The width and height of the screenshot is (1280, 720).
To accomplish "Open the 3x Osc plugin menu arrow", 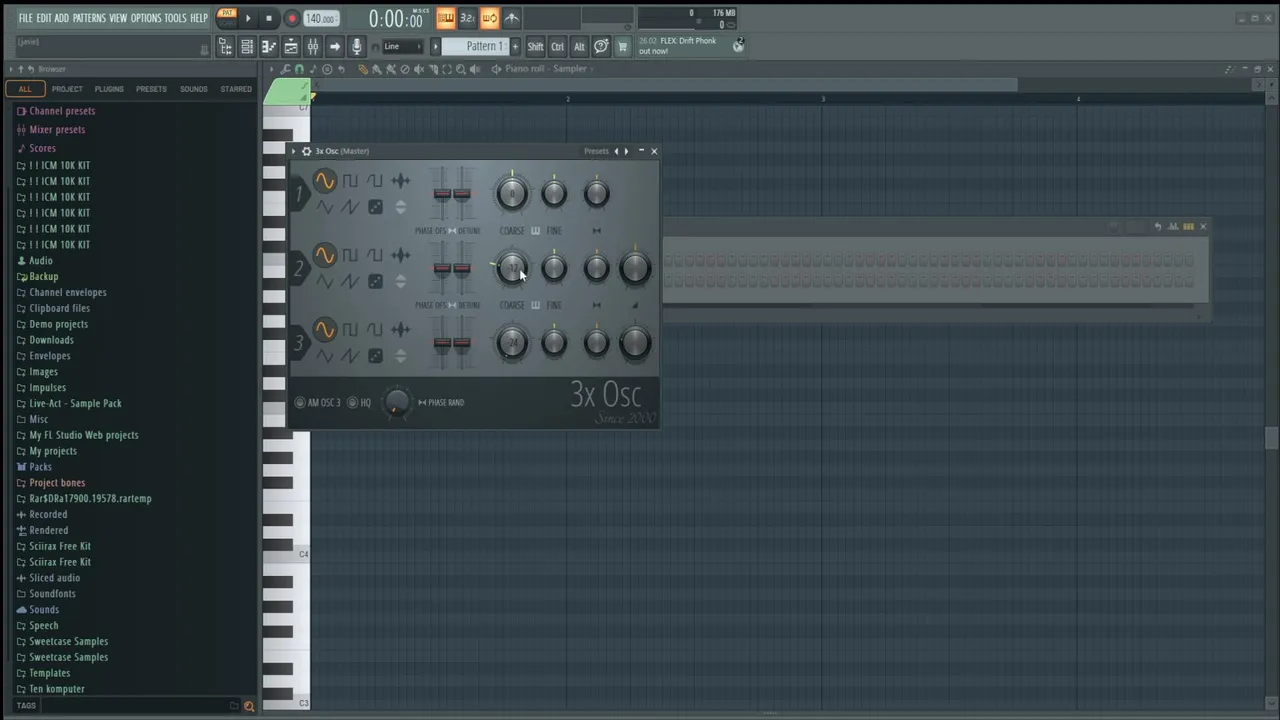I will pyautogui.click(x=295, y=151).
